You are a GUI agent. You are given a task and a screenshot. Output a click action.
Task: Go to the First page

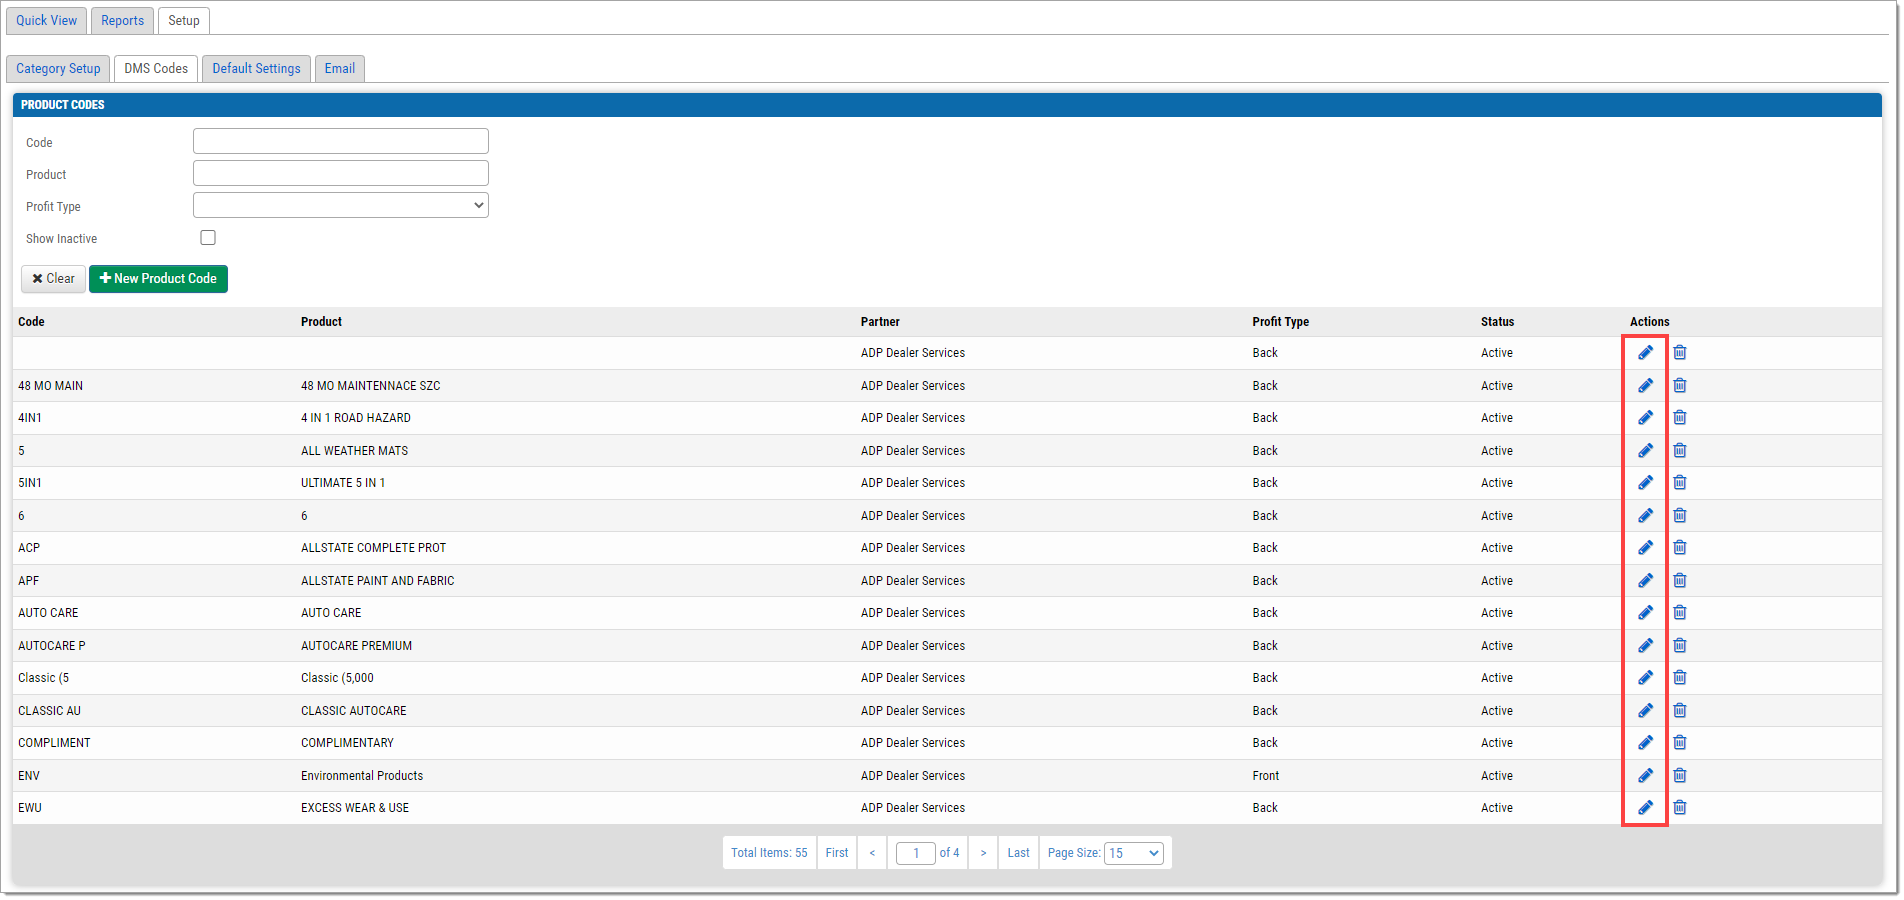[837, 853]
